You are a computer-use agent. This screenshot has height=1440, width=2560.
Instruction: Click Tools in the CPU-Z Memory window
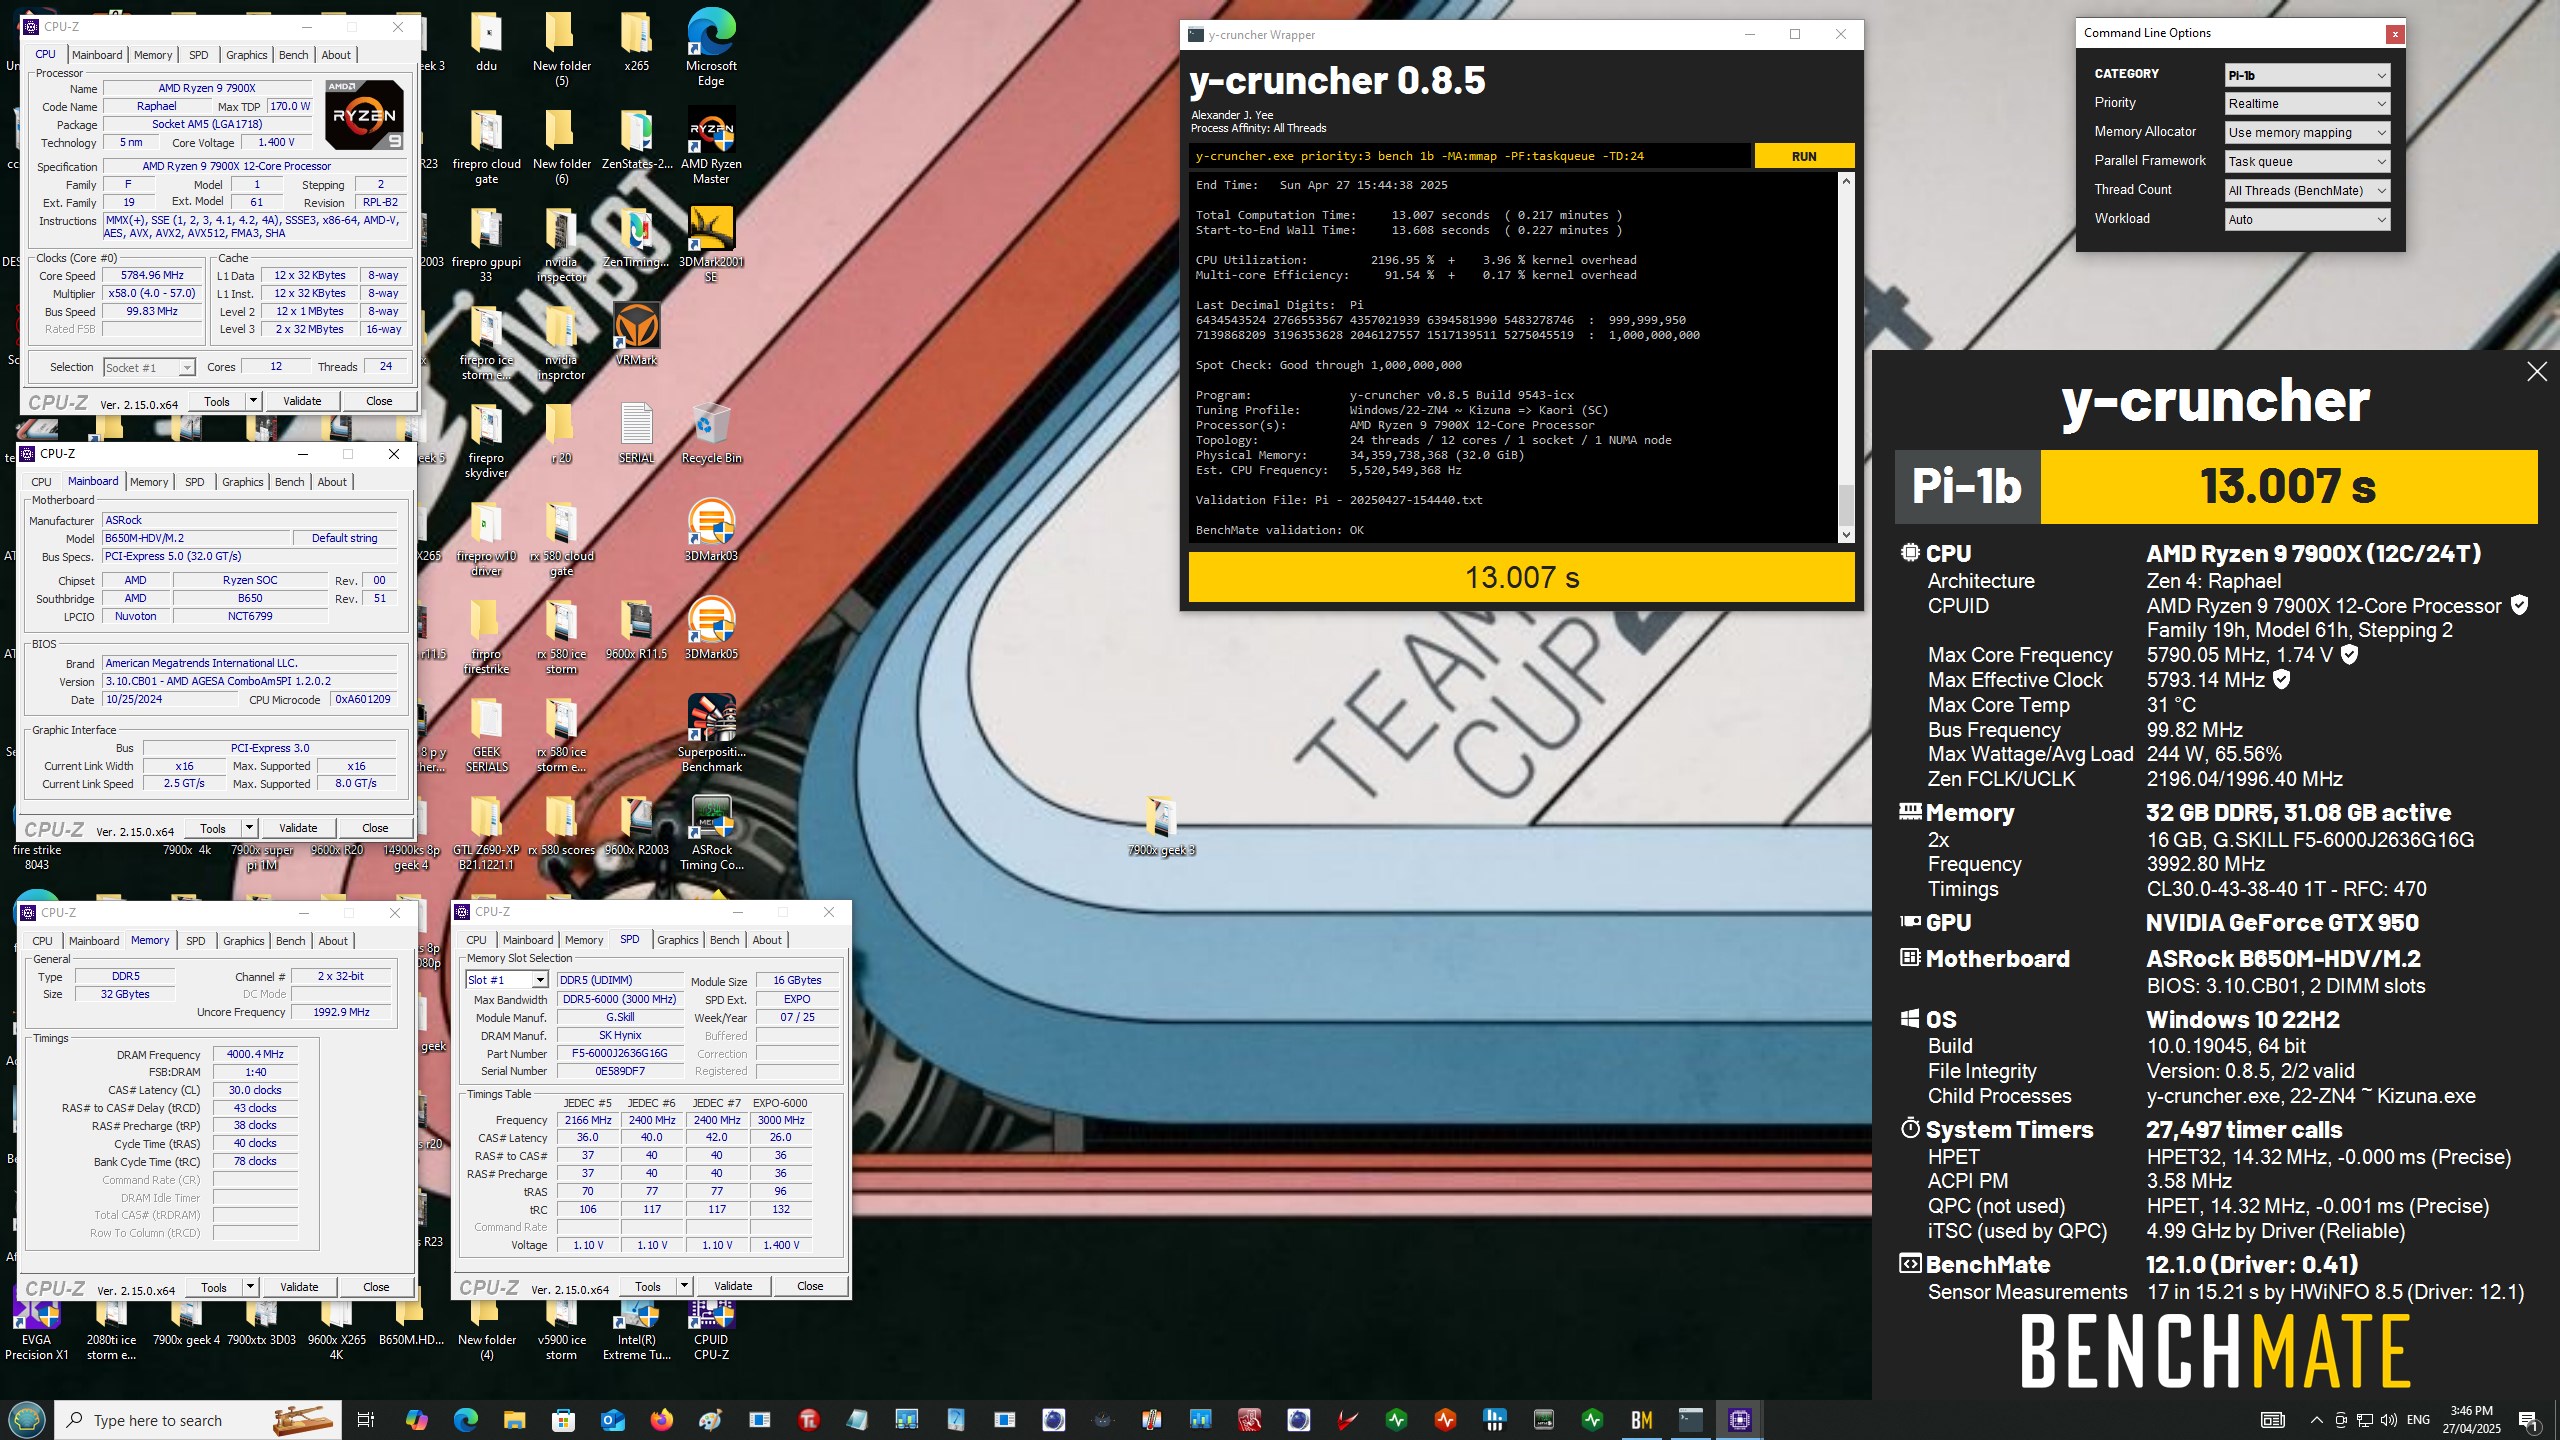click(x=214, y=1287)
